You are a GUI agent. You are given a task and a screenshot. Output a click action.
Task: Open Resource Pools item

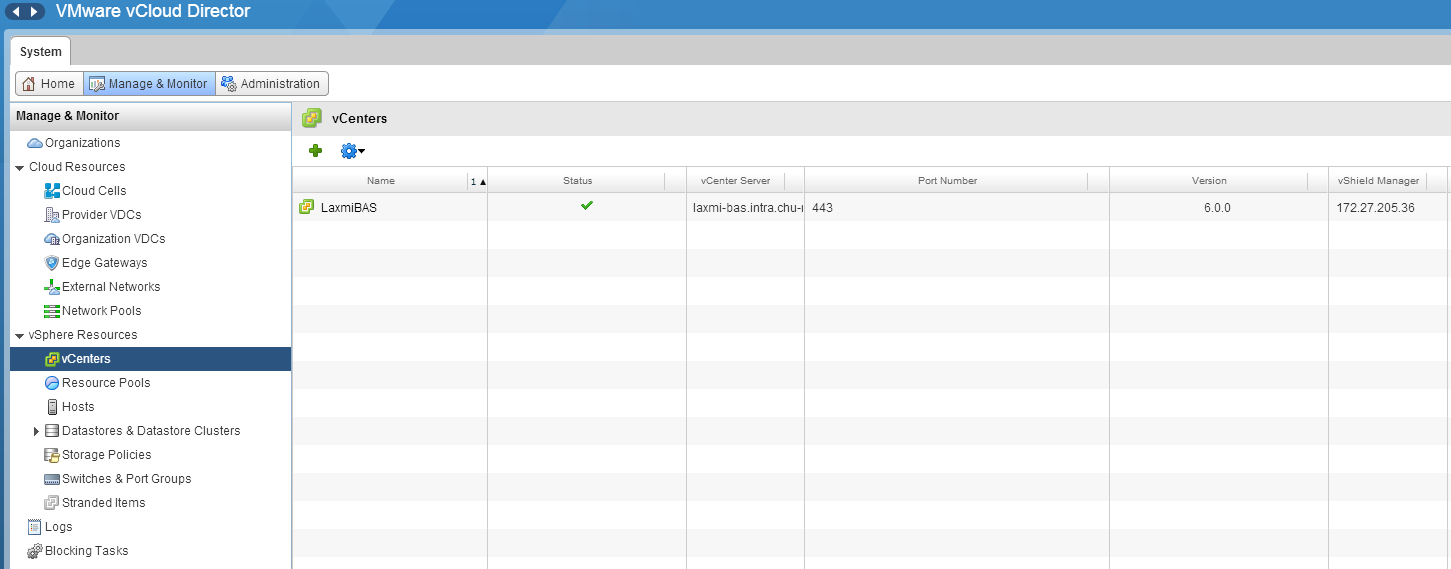pyautogui.click(x=105, y=383)
